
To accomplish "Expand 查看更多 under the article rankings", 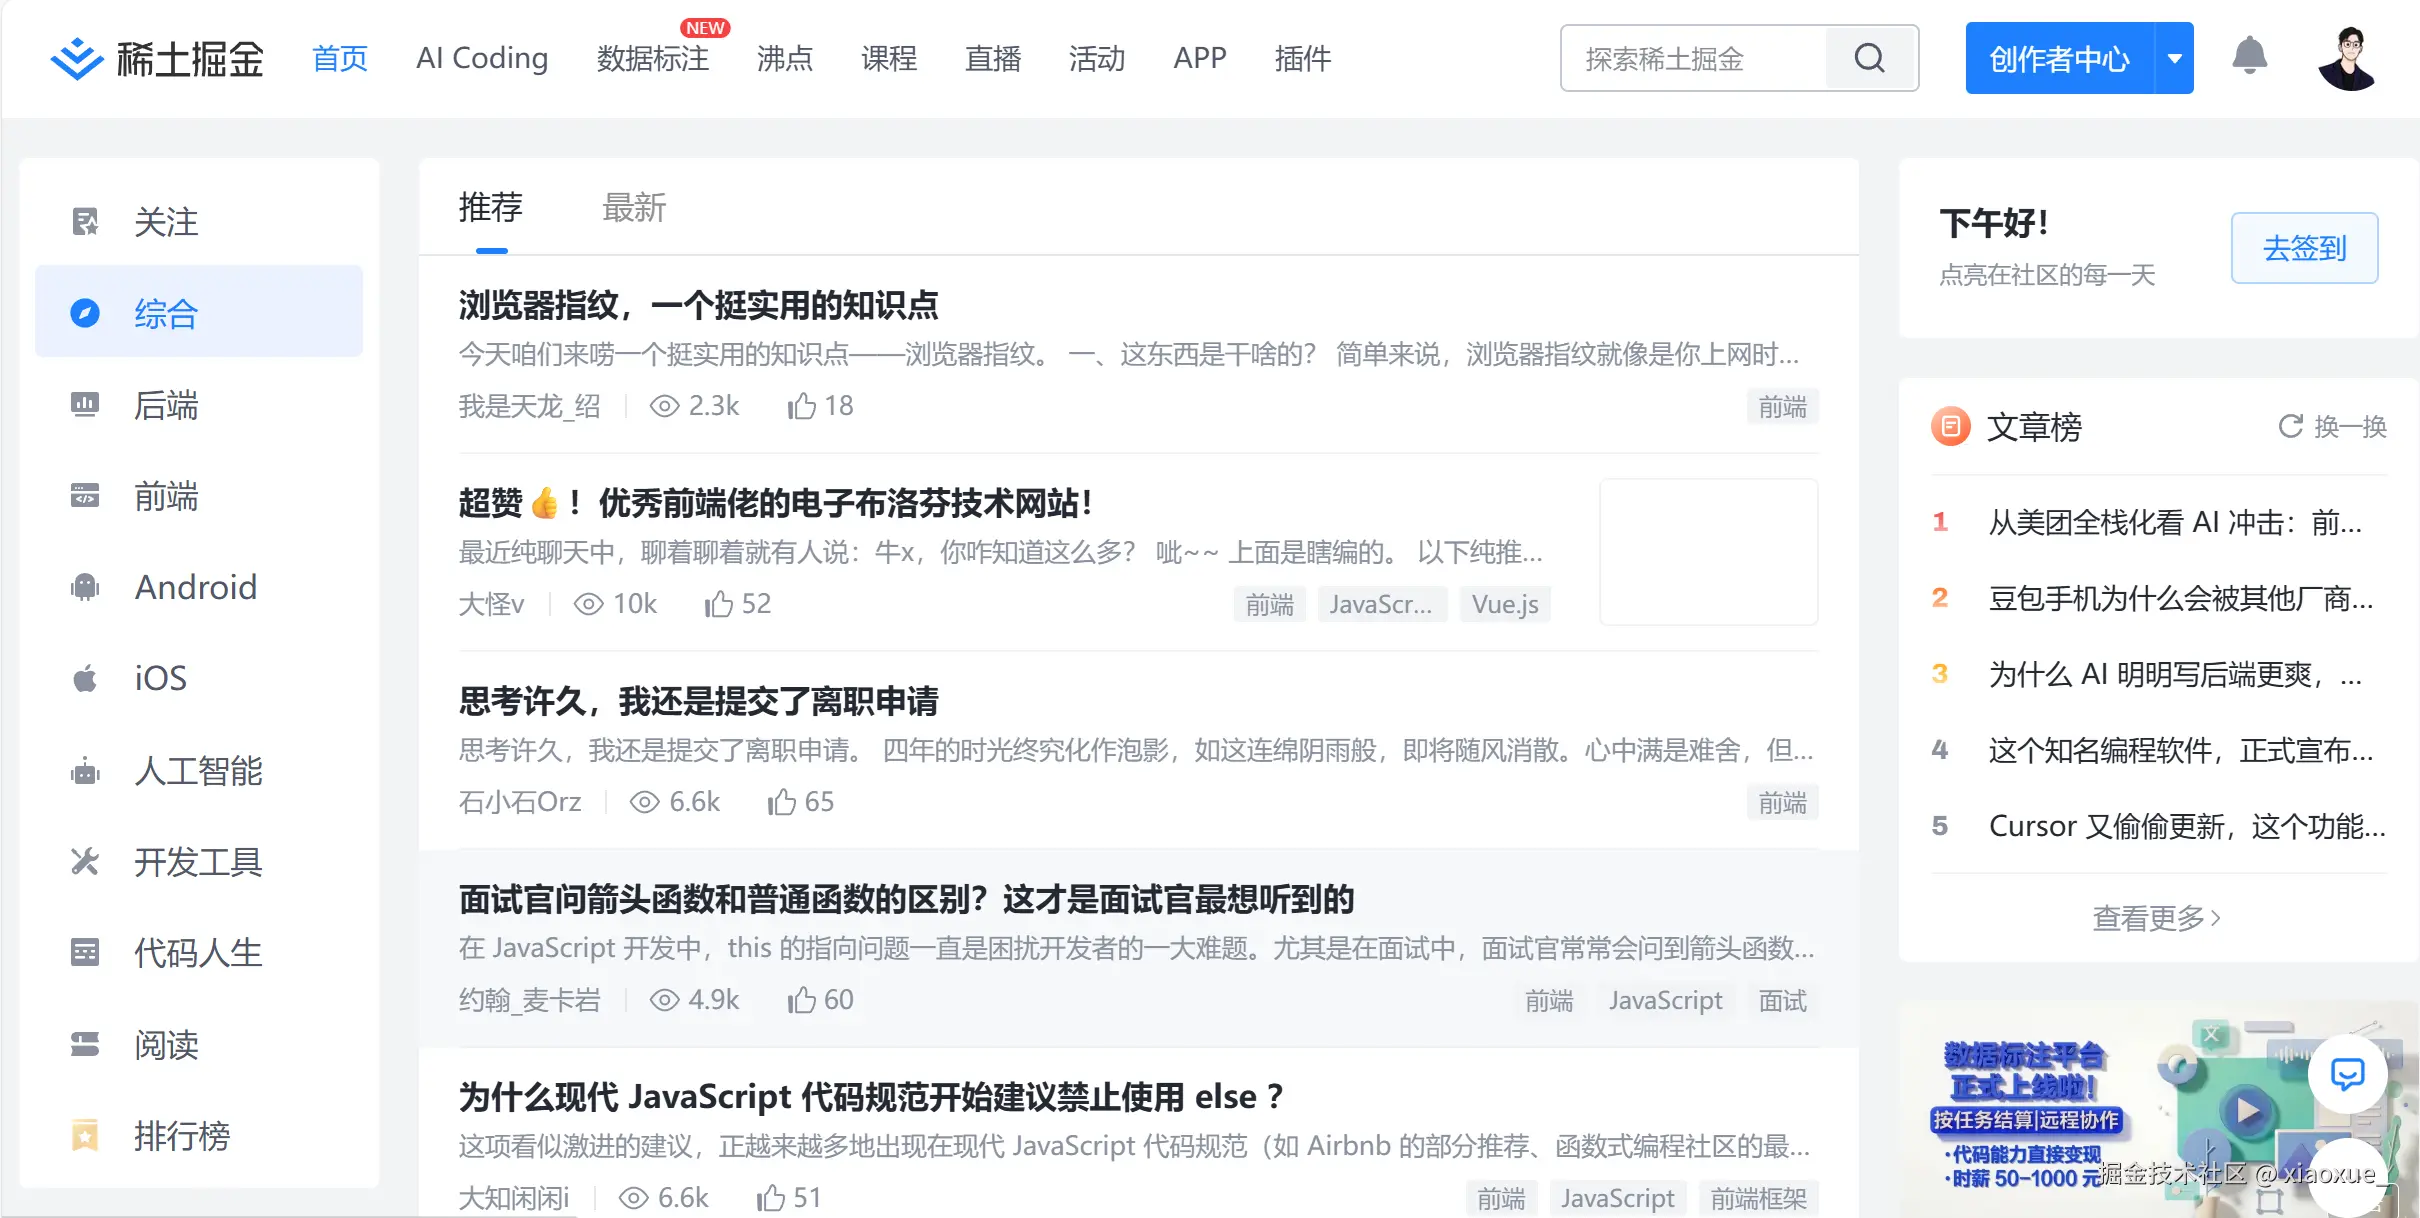I will [2155, 917].
